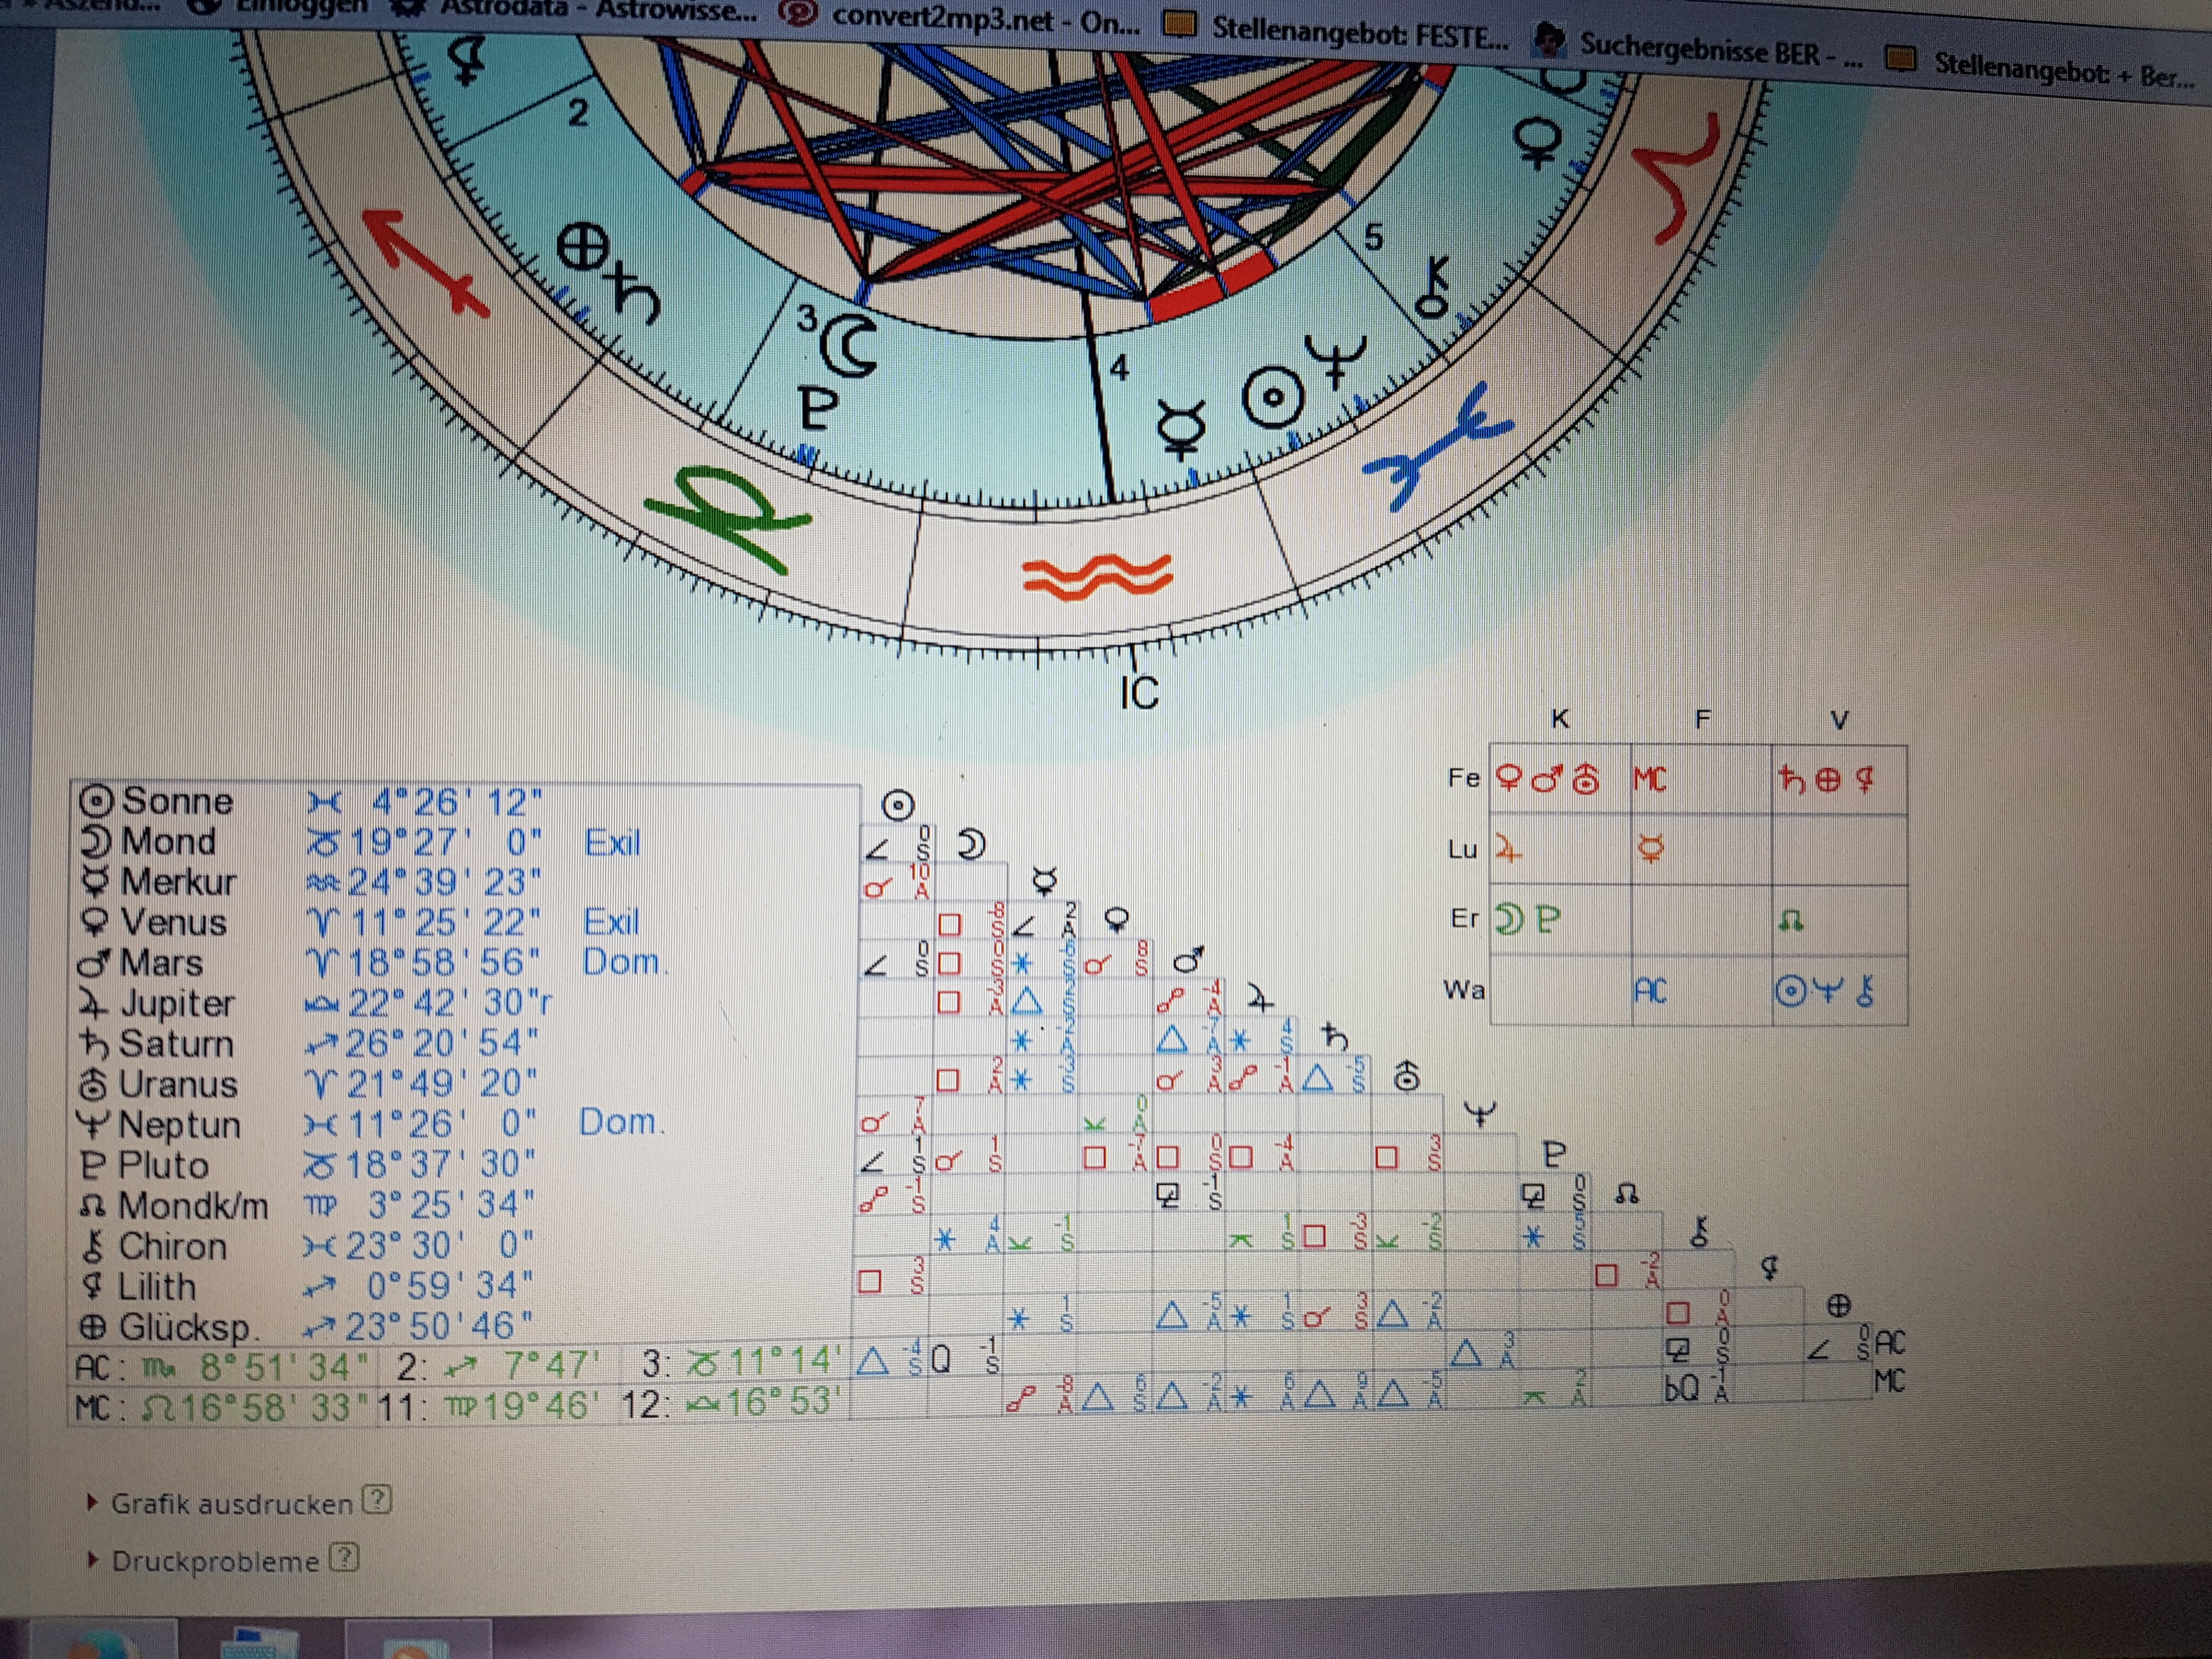2212x1659 pixels.
Task: Click the orange Jupiter glyph in the Lu row
Action: point(1508,850)
